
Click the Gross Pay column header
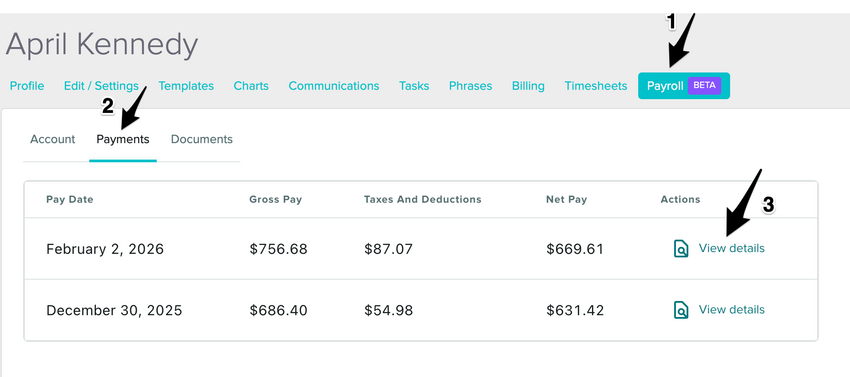275,200
